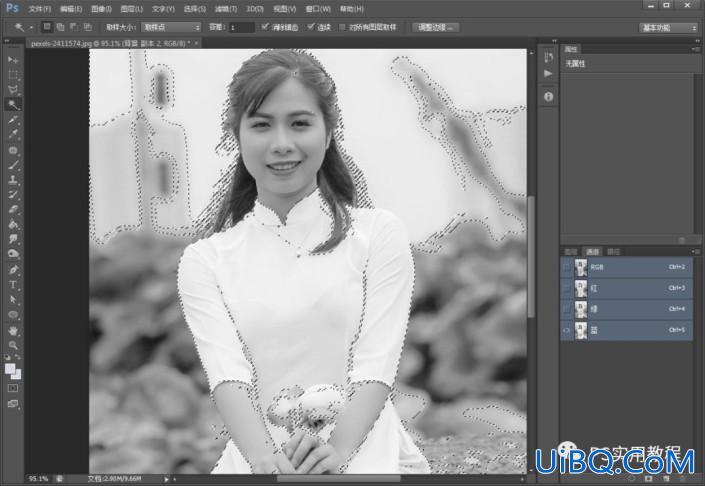Open the Filter (滤镜) menu
This screenshot has height=486, width=705.
[226, 9]
